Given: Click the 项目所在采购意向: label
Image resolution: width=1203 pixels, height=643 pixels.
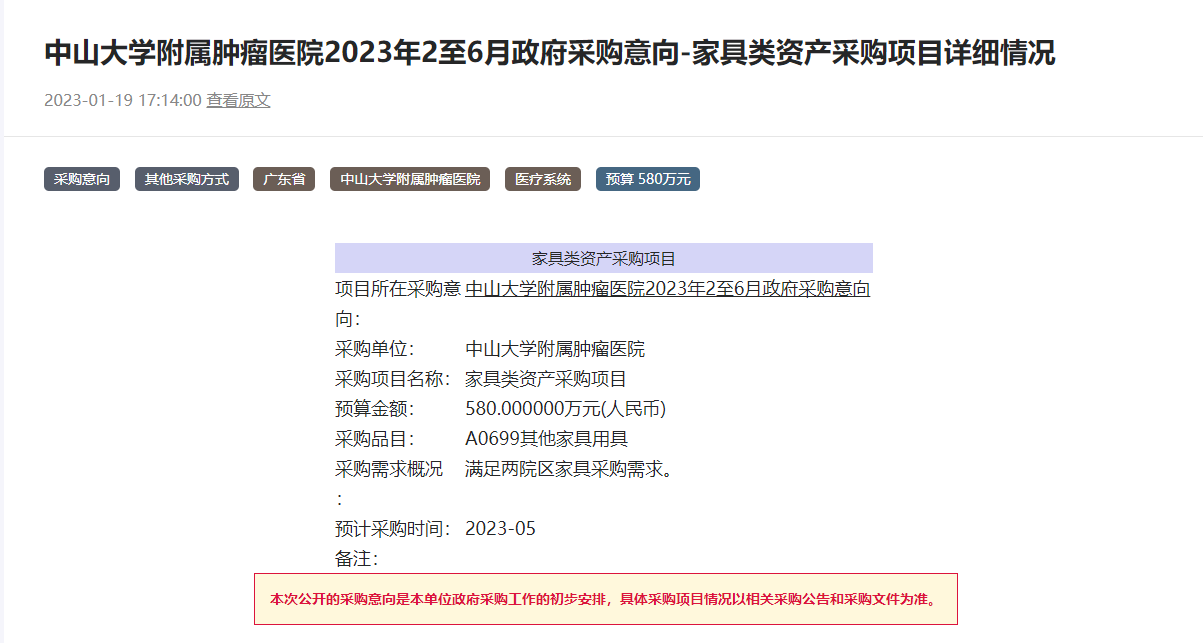Looking at the screenshot, I should (398, 304).
